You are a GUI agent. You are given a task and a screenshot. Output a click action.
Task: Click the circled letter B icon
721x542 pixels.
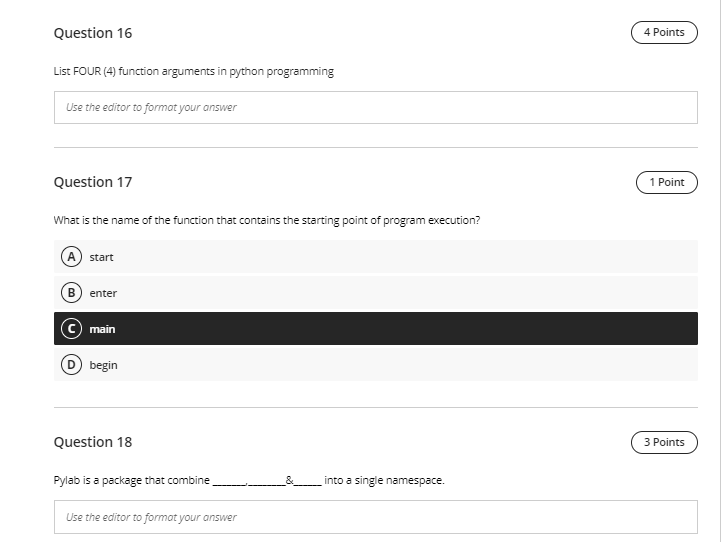71,292
